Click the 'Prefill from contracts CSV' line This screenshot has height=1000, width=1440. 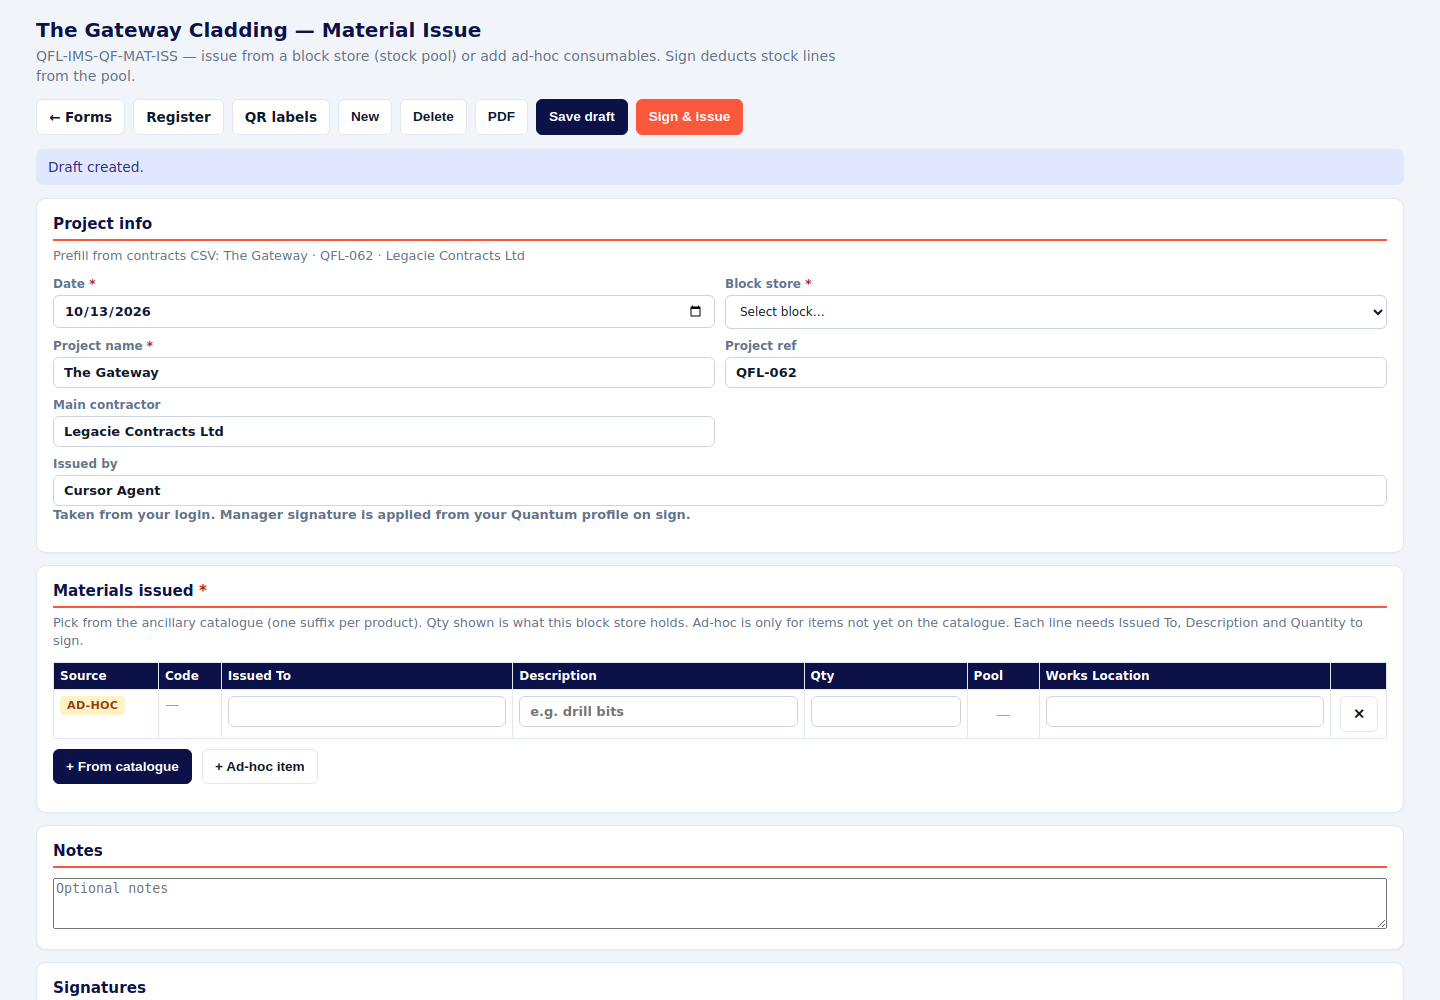tap(289, 256)
